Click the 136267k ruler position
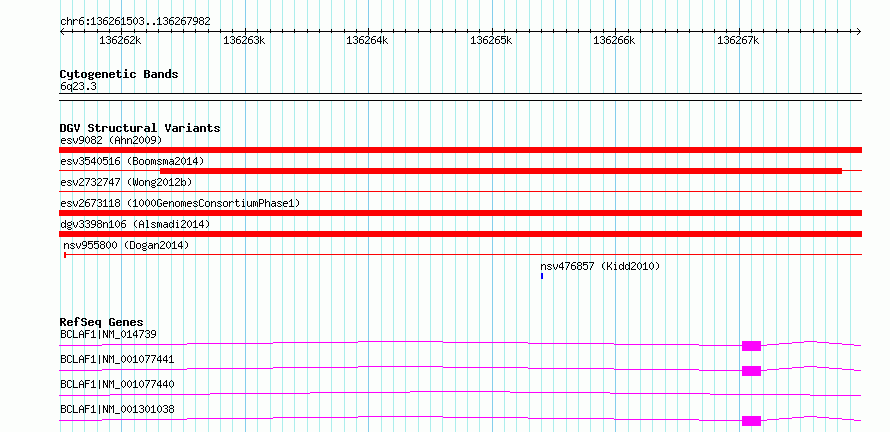890x432 pixels. tap(738, 40)
